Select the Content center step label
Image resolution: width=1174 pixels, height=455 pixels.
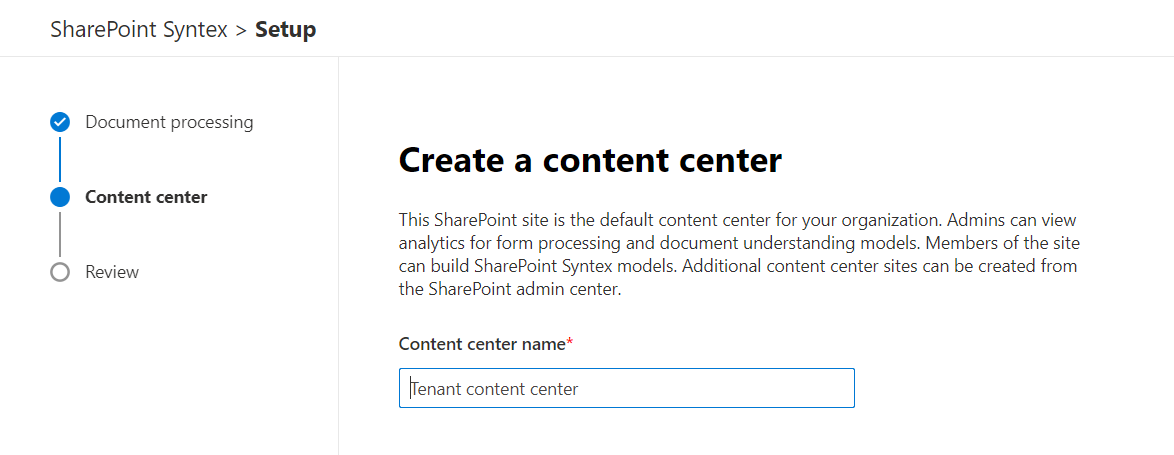146,197
